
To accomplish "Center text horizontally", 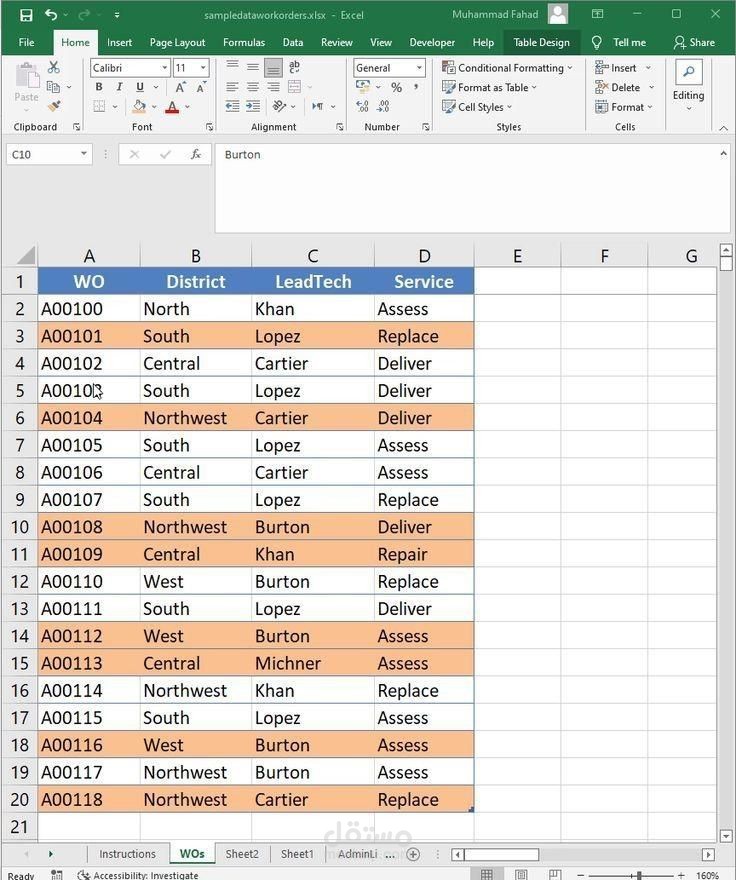I will 253,87.
